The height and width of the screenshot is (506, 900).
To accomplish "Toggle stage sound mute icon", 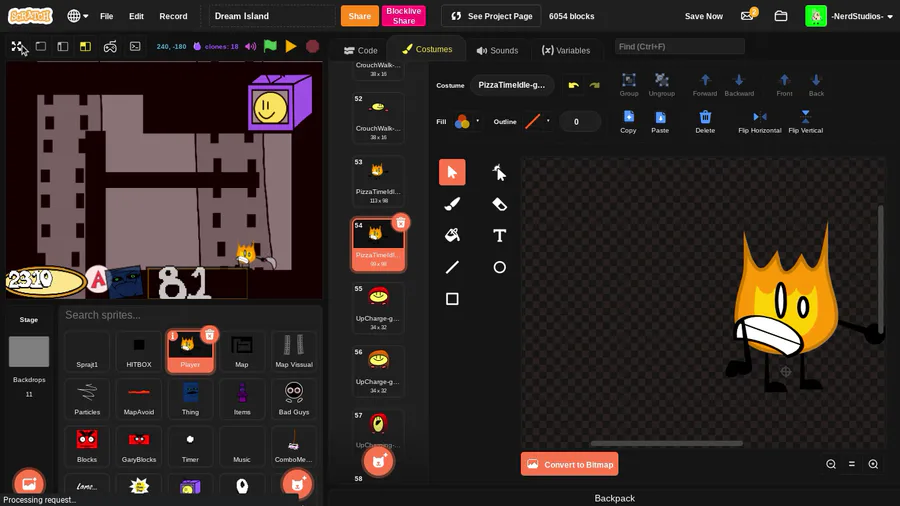I will click(250, 46).
